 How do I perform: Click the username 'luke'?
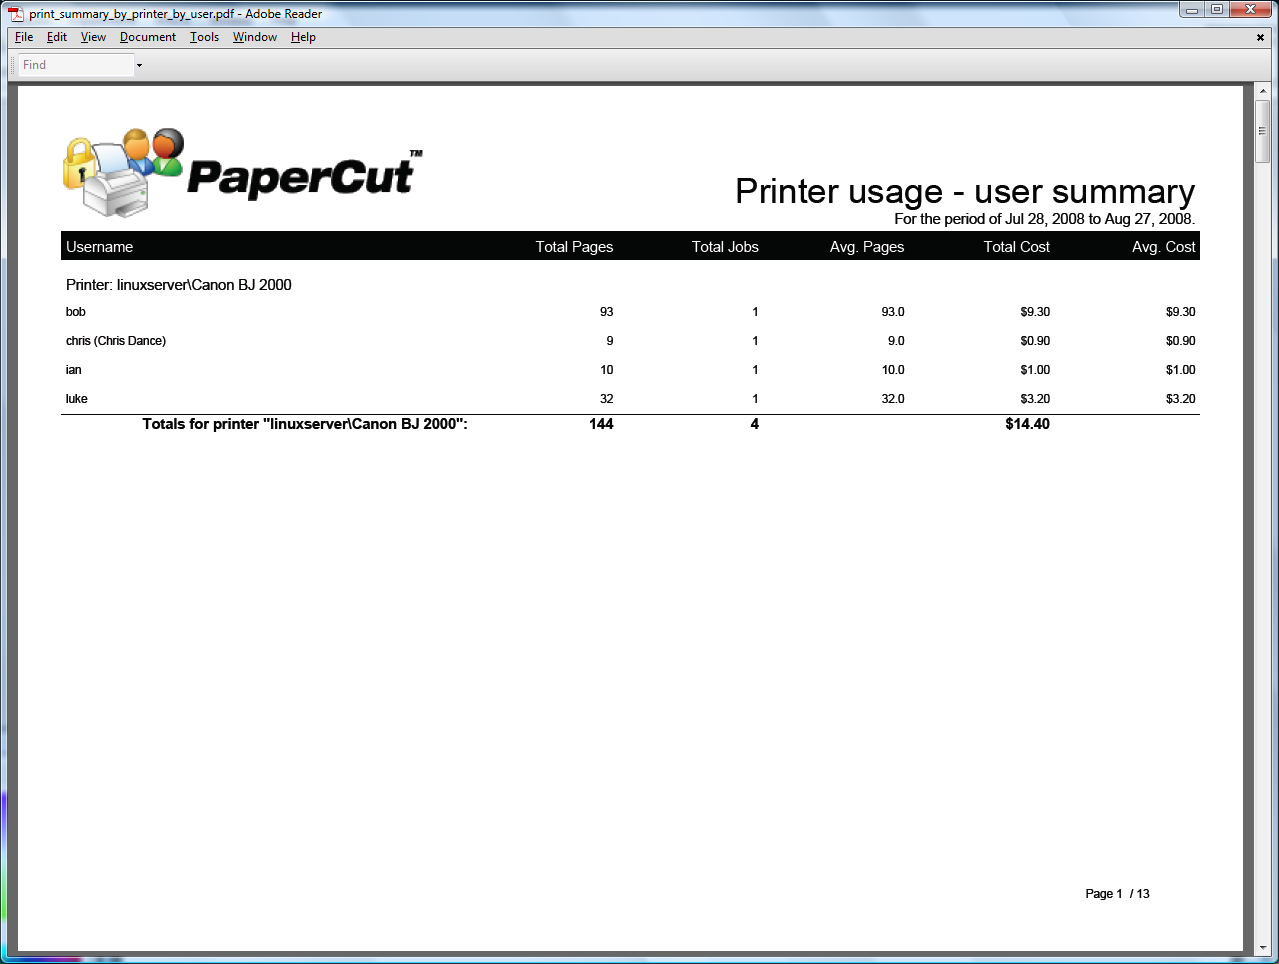(x=77, y=399)
